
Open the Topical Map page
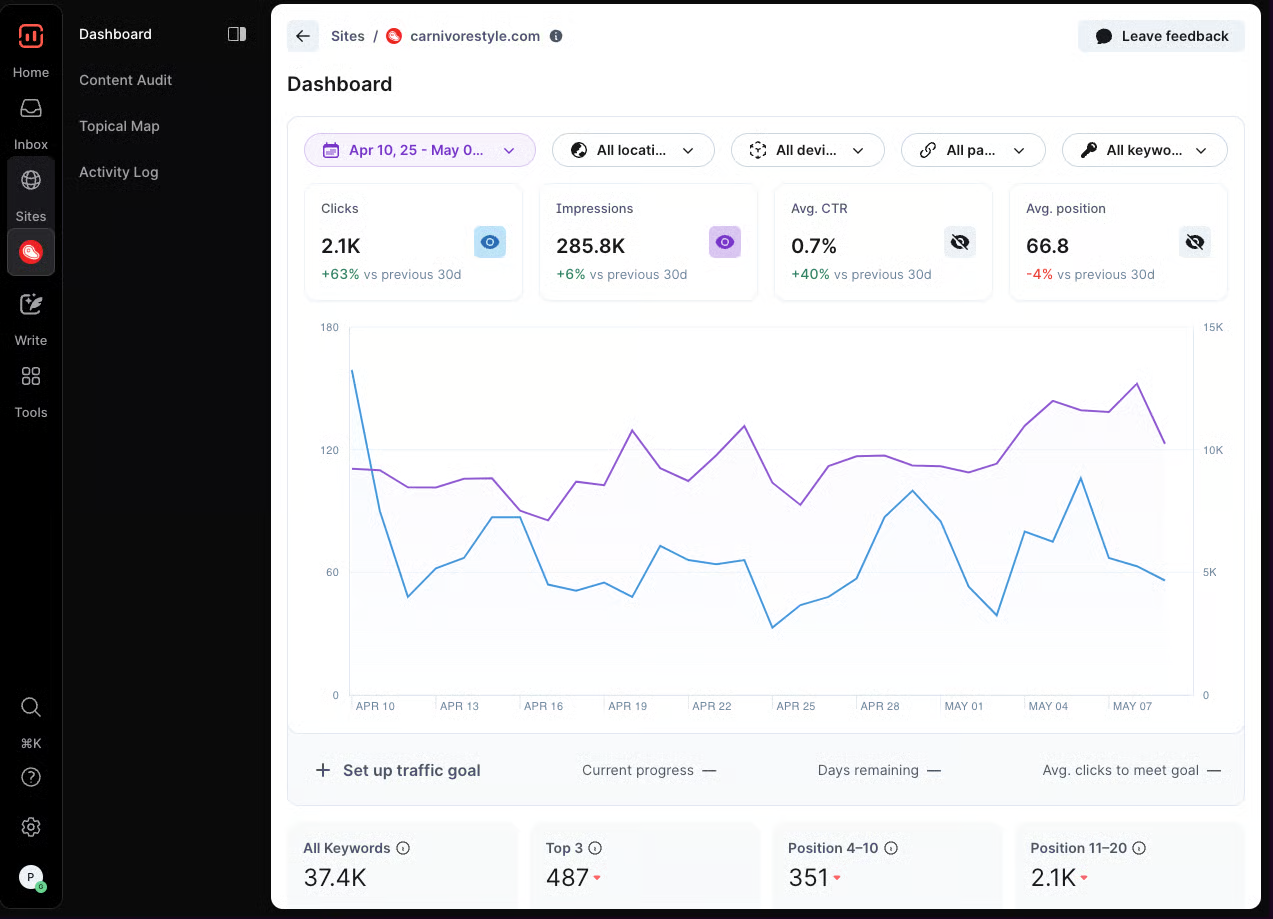click(x=119, y=126)
